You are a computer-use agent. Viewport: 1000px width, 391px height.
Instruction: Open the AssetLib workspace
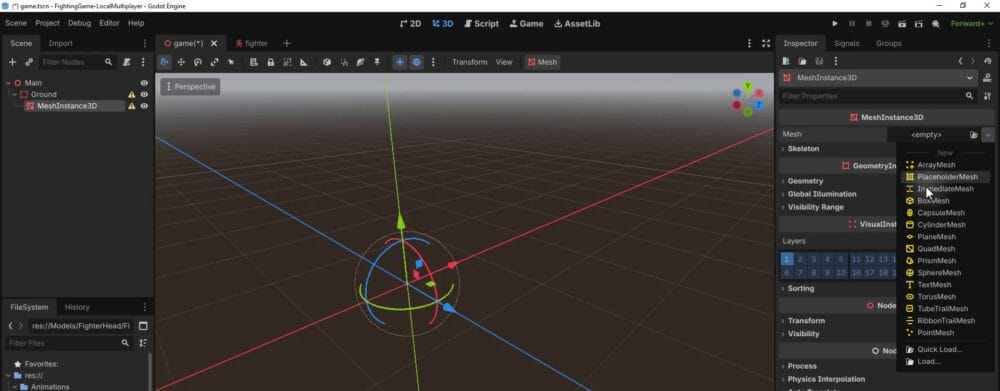pos(577,24)
